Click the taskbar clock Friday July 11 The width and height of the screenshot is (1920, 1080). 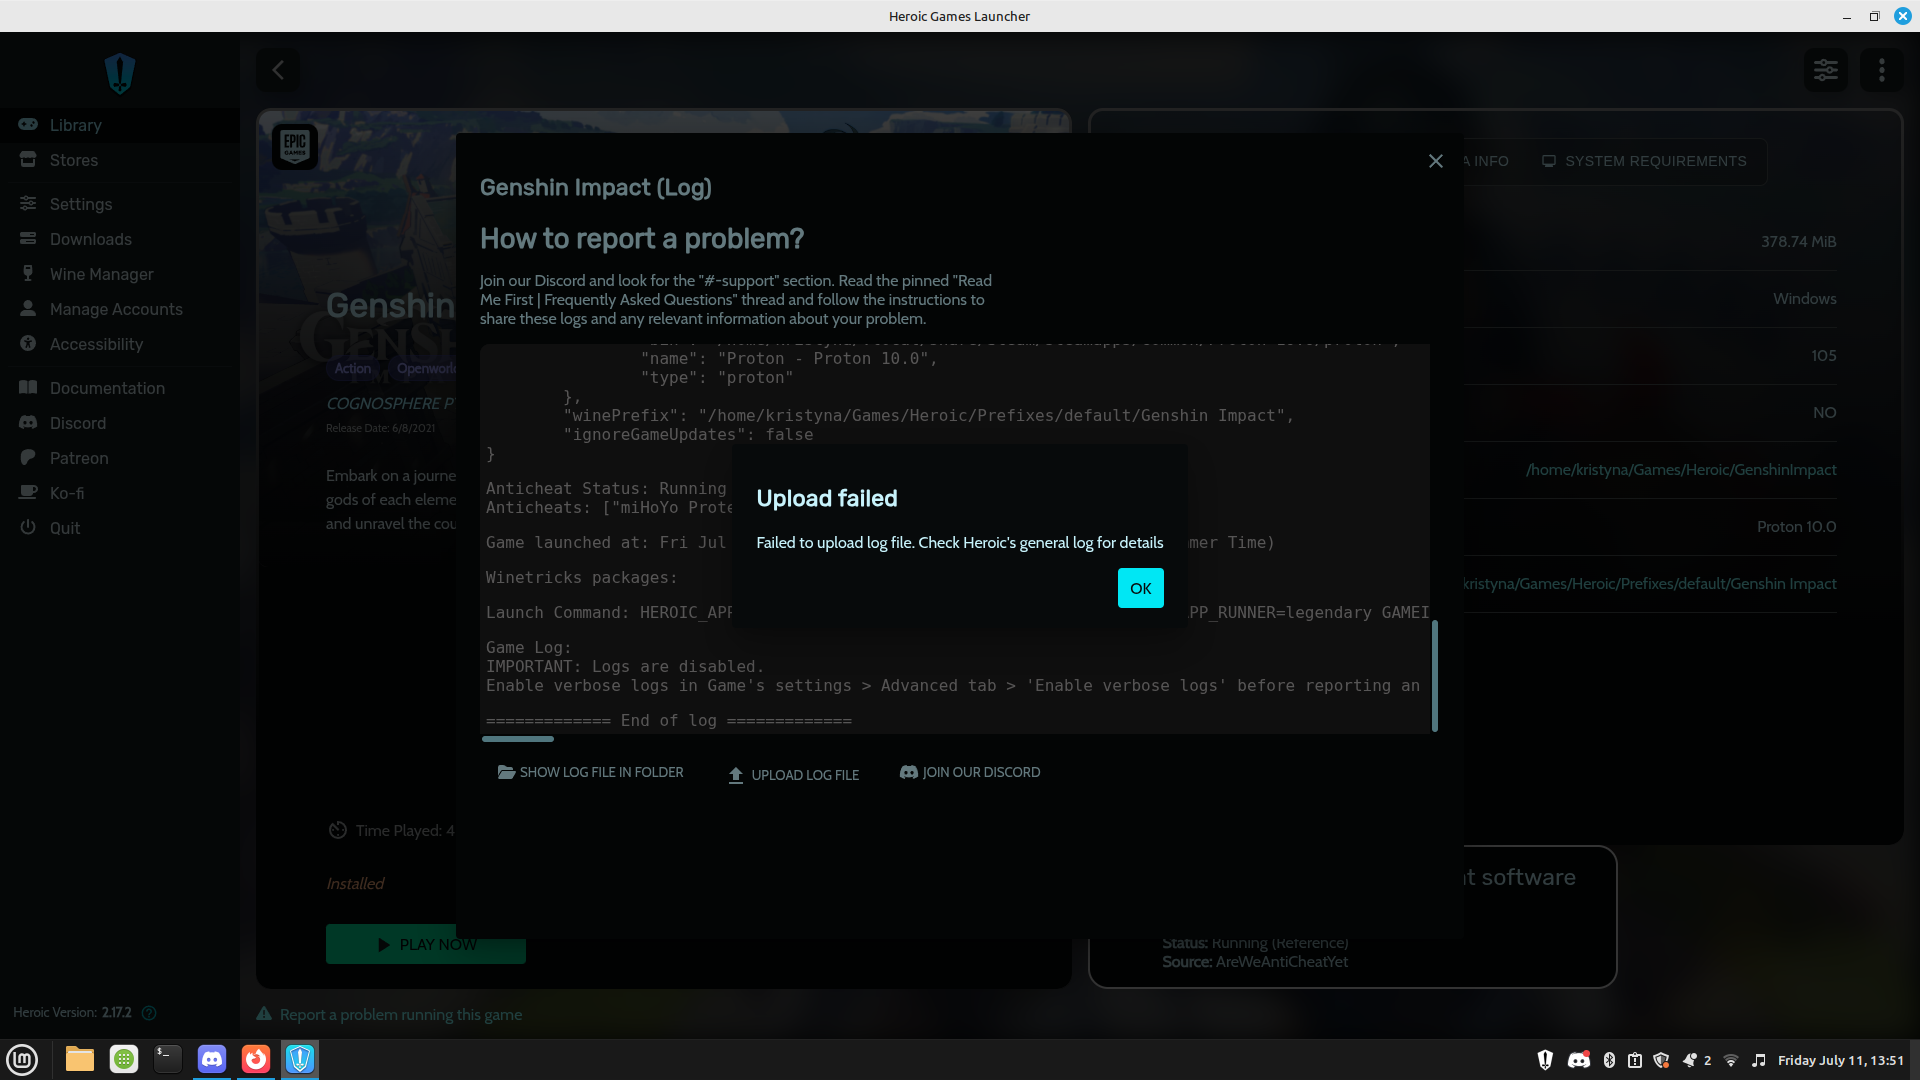[1840, 1060]
